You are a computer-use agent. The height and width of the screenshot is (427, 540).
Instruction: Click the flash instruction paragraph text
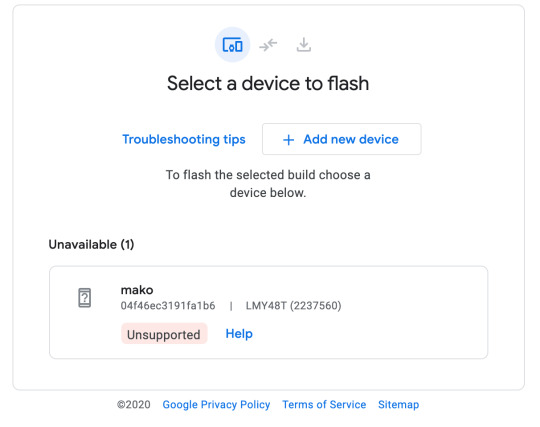tap(268, 184)
